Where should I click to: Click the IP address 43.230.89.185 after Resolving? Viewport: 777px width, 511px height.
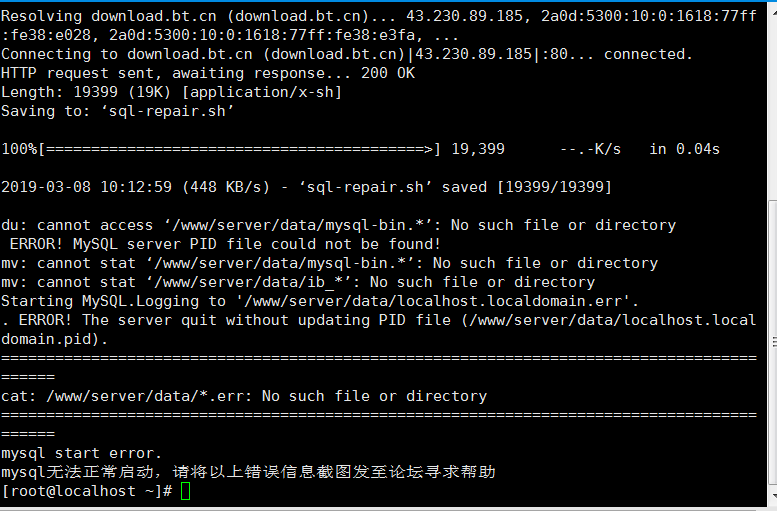click(464, 16)
